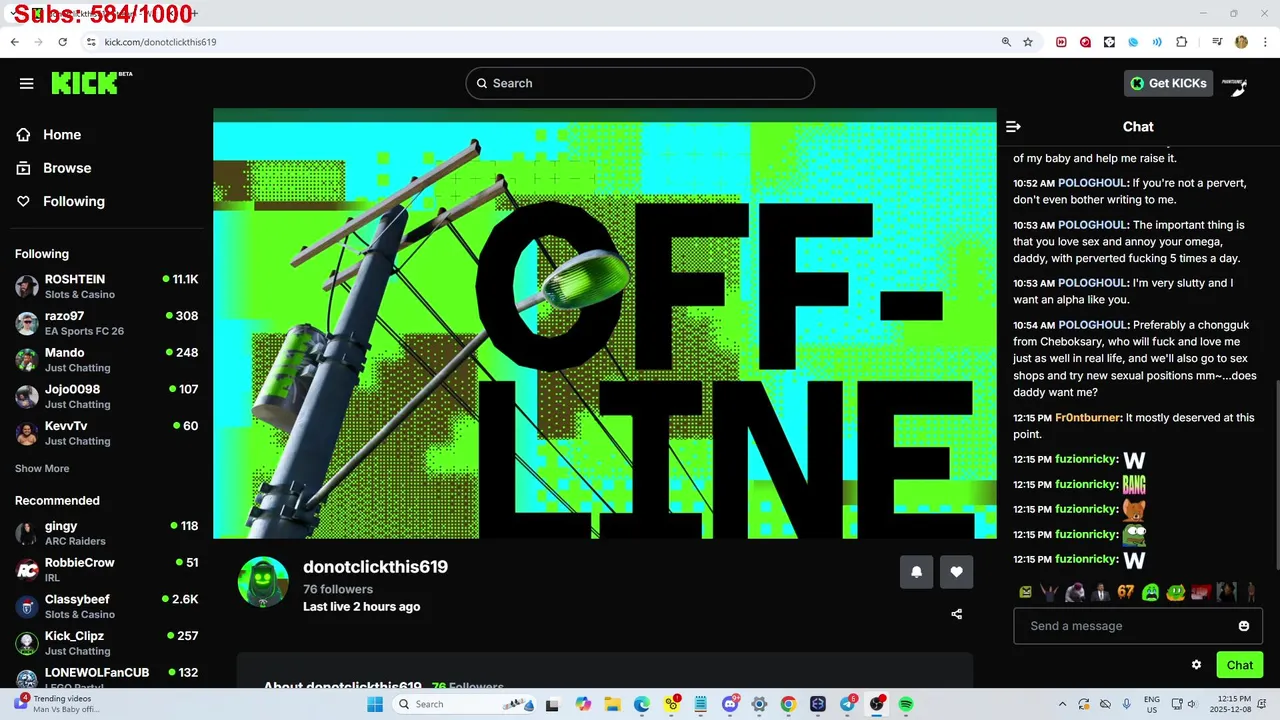Viewport: 1280px width, 720px height.
Task: Open Classybeef recommended channel
Action: (x=106, y=607)
